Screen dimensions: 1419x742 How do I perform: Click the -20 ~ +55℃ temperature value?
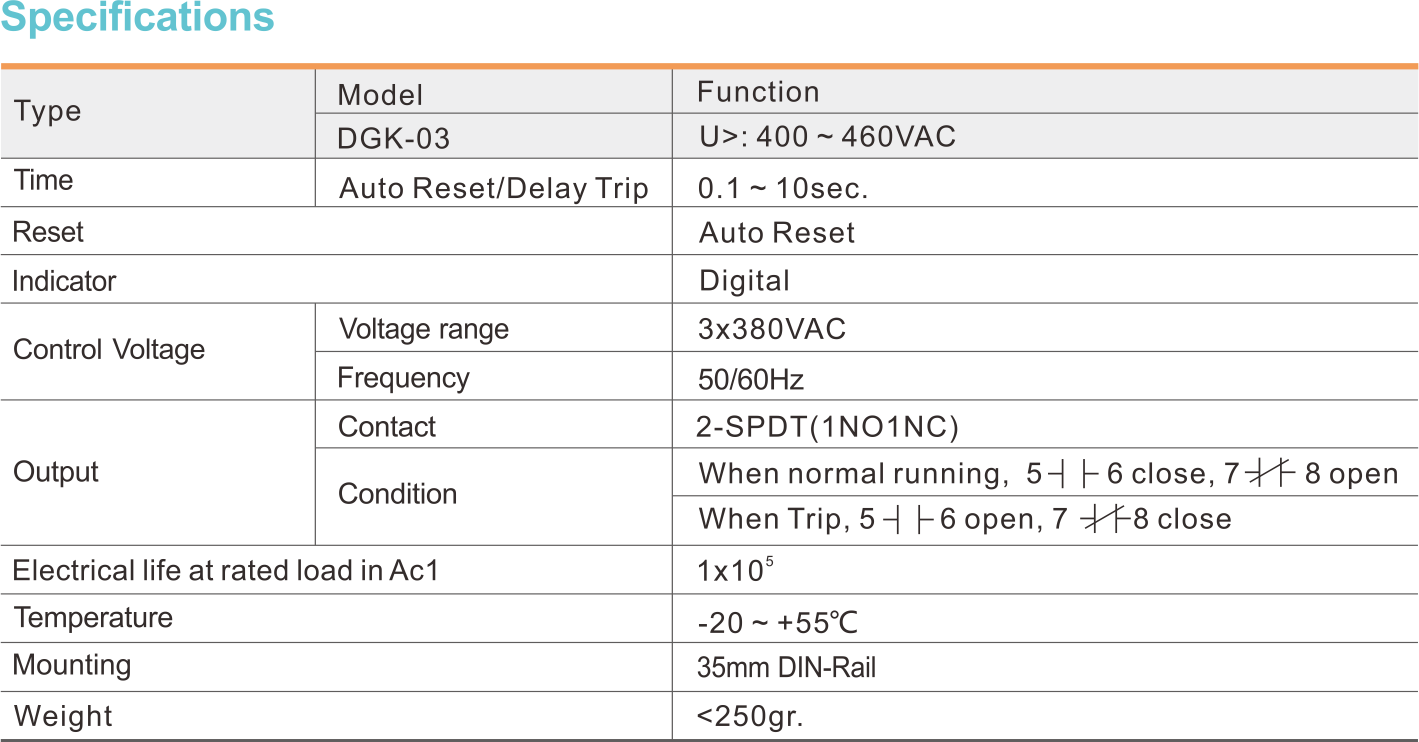[777, 624]
